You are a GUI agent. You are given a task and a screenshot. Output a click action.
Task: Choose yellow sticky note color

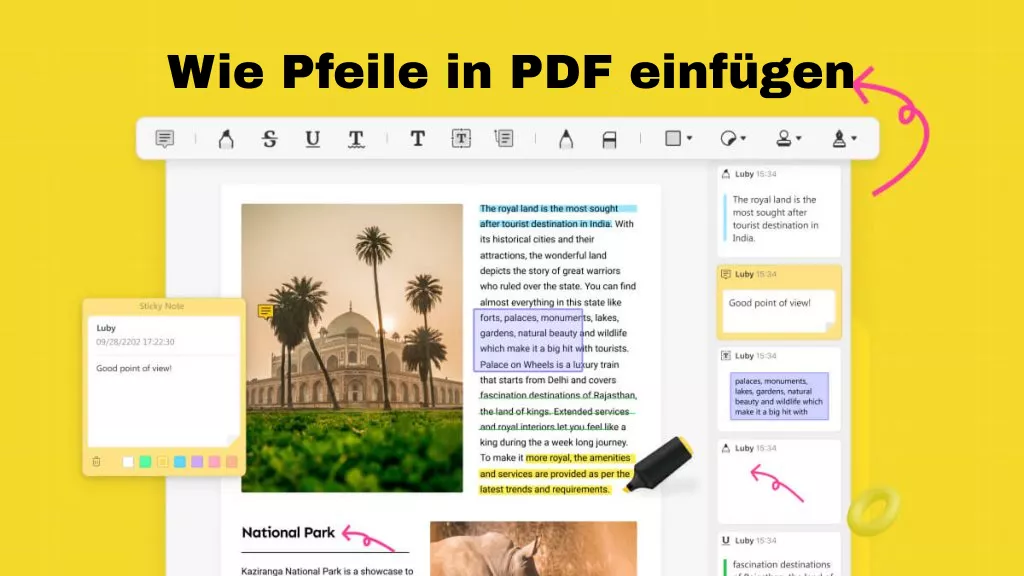[x=163, y=462]
